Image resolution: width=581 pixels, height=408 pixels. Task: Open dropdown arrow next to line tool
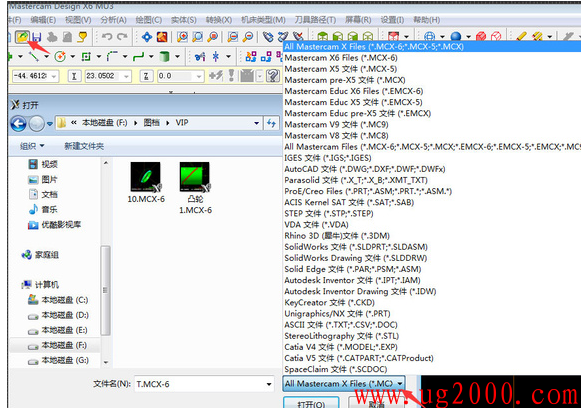coord(47,56)
